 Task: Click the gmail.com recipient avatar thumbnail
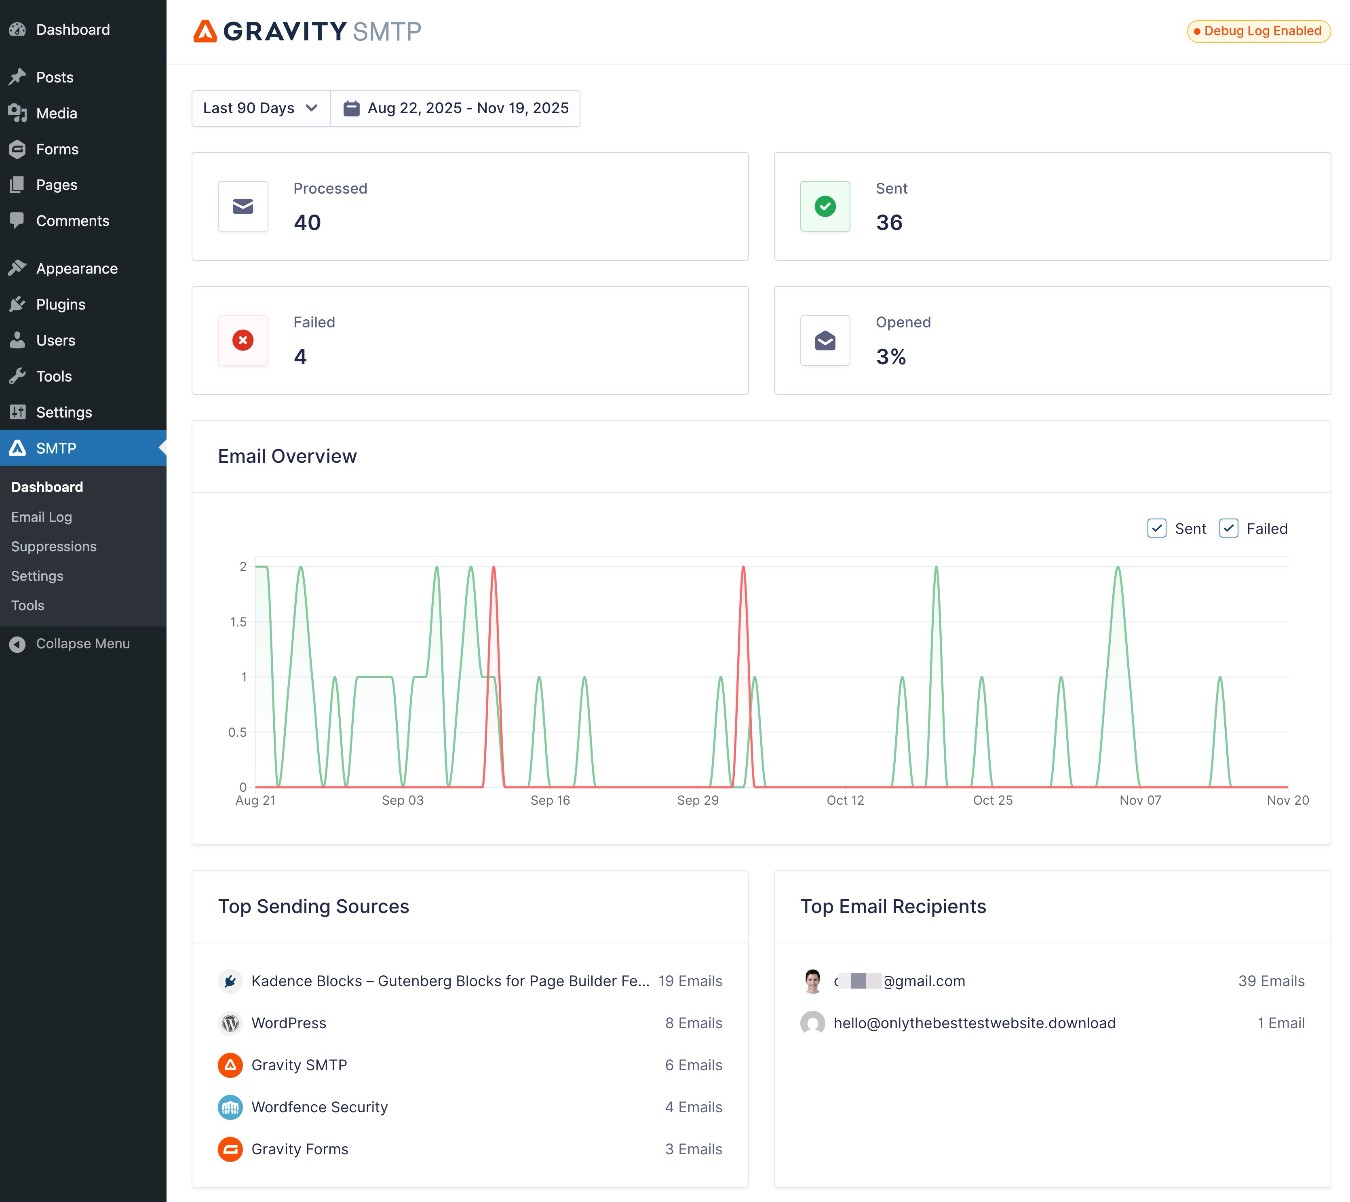point(813,981)
